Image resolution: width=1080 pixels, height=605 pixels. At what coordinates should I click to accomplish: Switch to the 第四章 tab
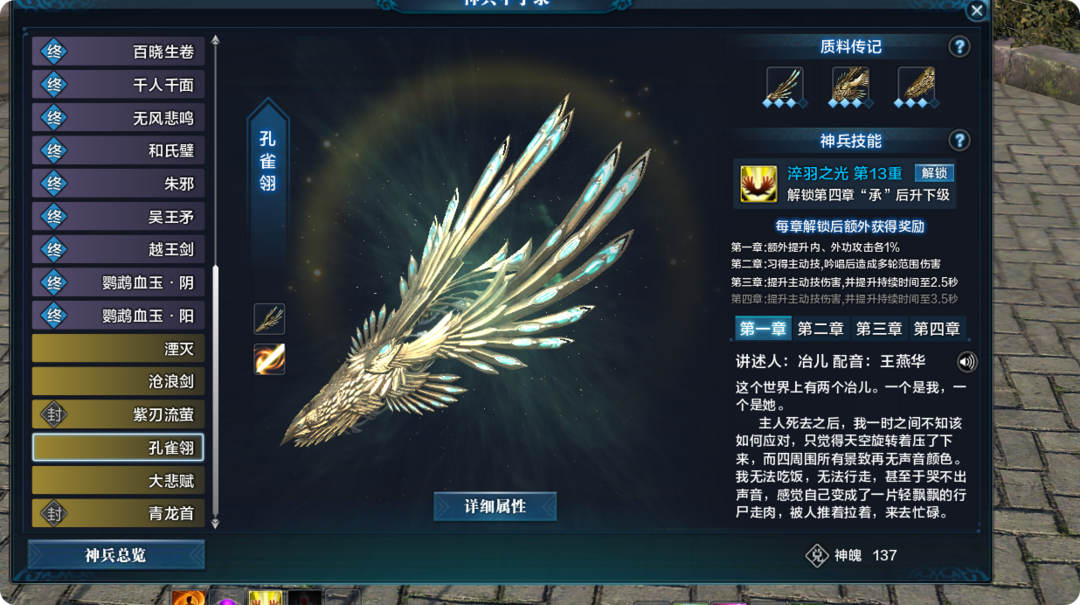(x=937, y=329)
